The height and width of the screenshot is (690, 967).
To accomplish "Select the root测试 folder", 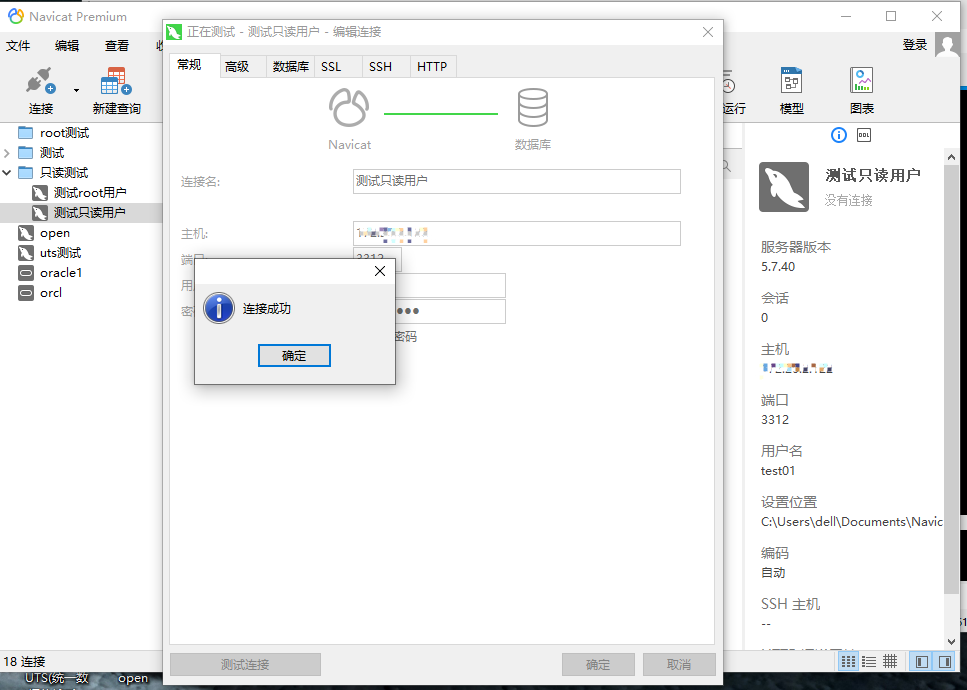I will point(53,133).
